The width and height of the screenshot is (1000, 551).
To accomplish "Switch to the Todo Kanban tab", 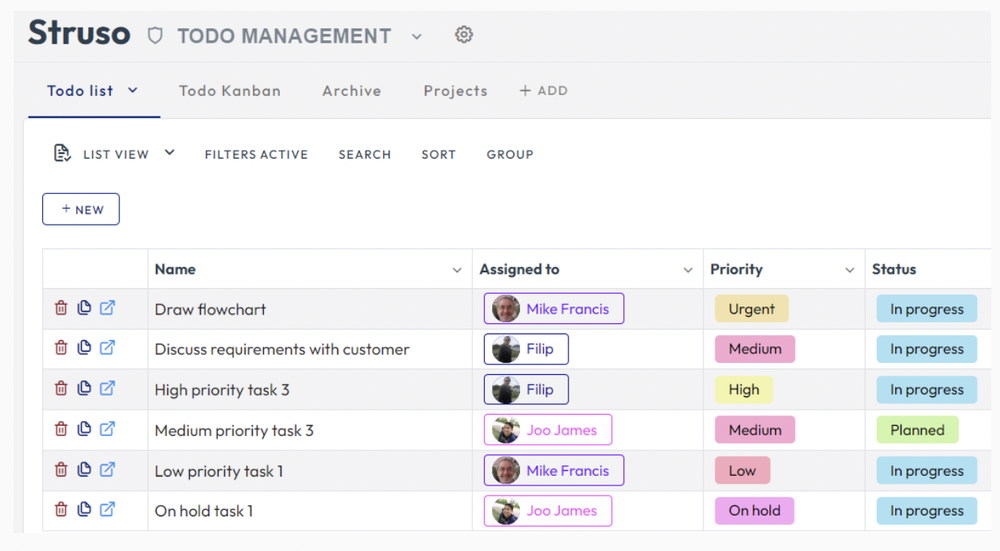I will pos(230,91).
